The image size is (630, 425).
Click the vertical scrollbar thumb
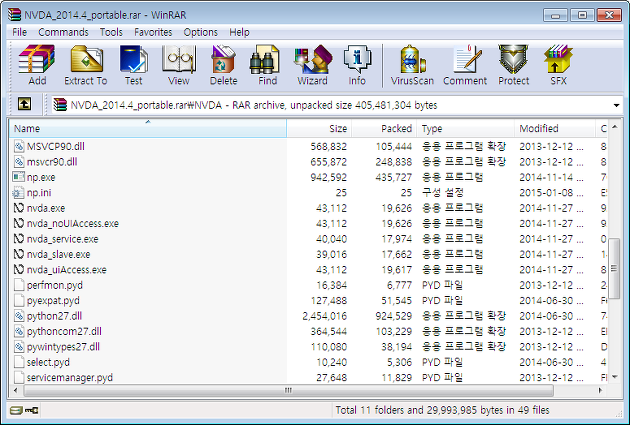click(614, 268)
